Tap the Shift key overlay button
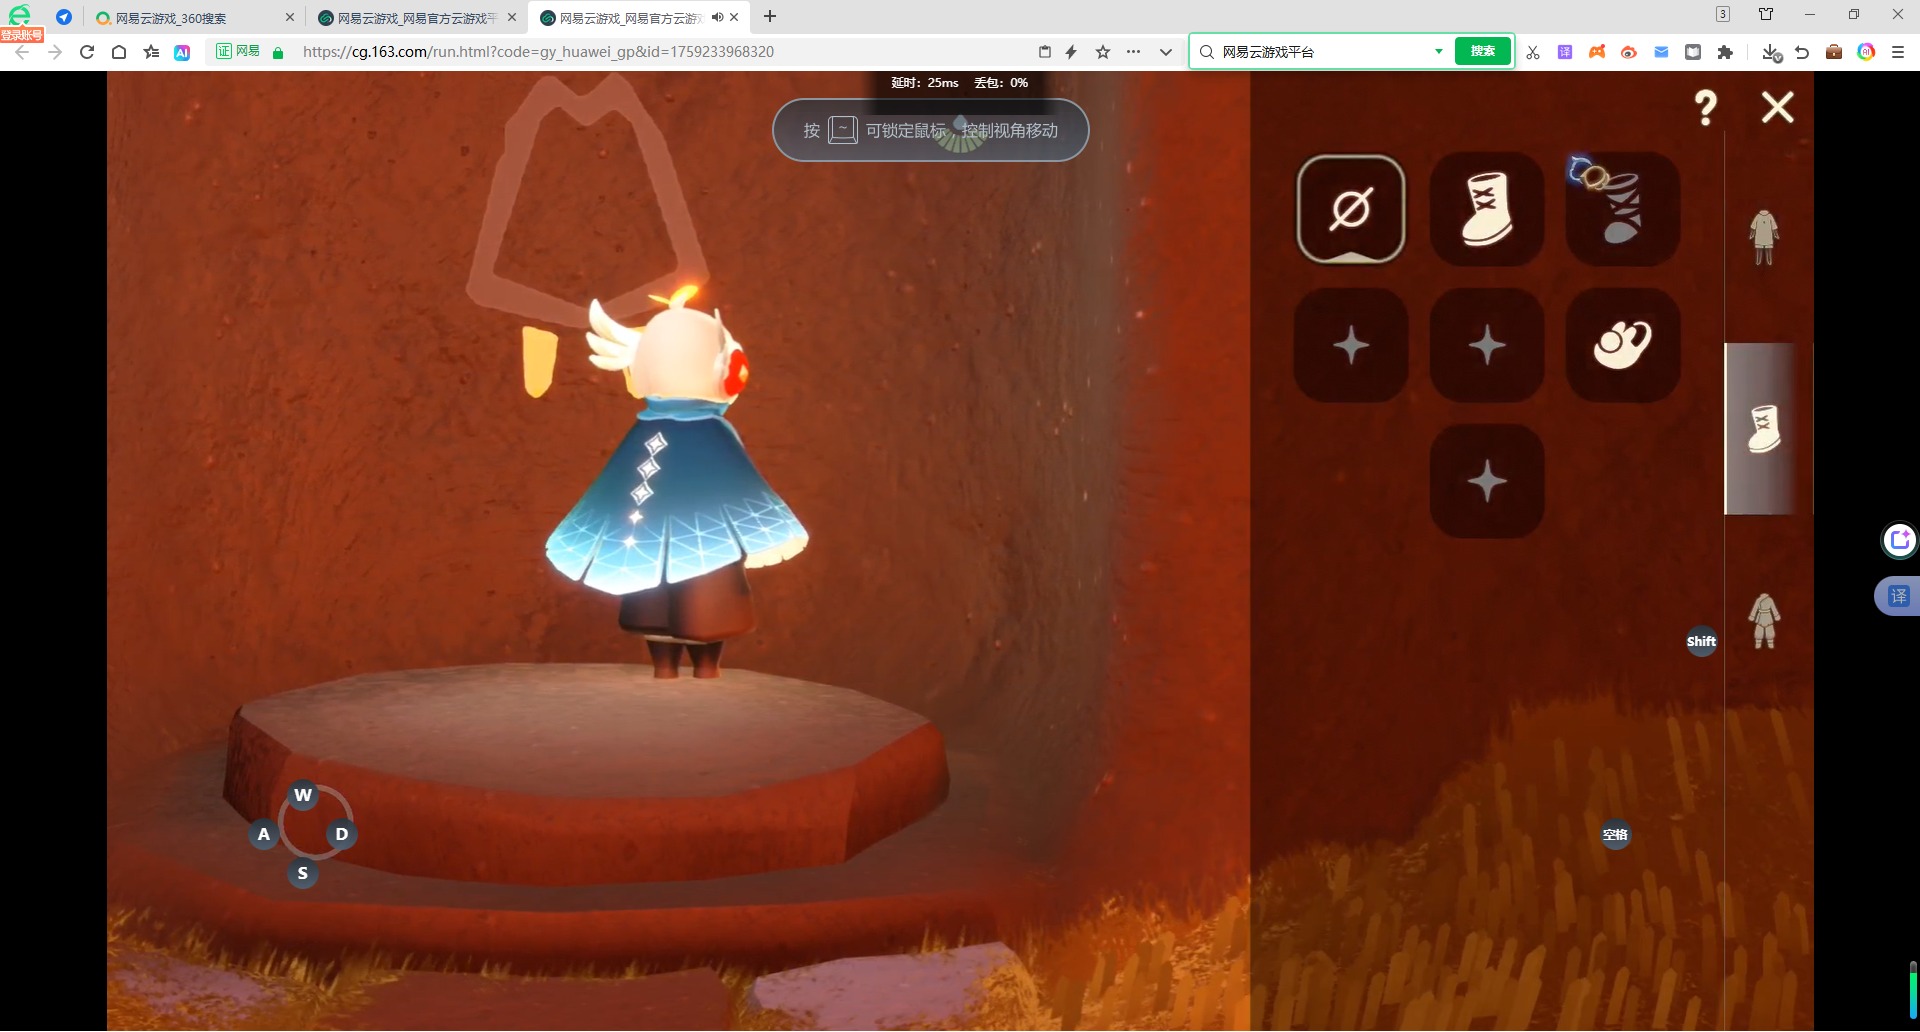Image resolution: width=1920 pixels, height=1032 pixels. click(1701, 642)
